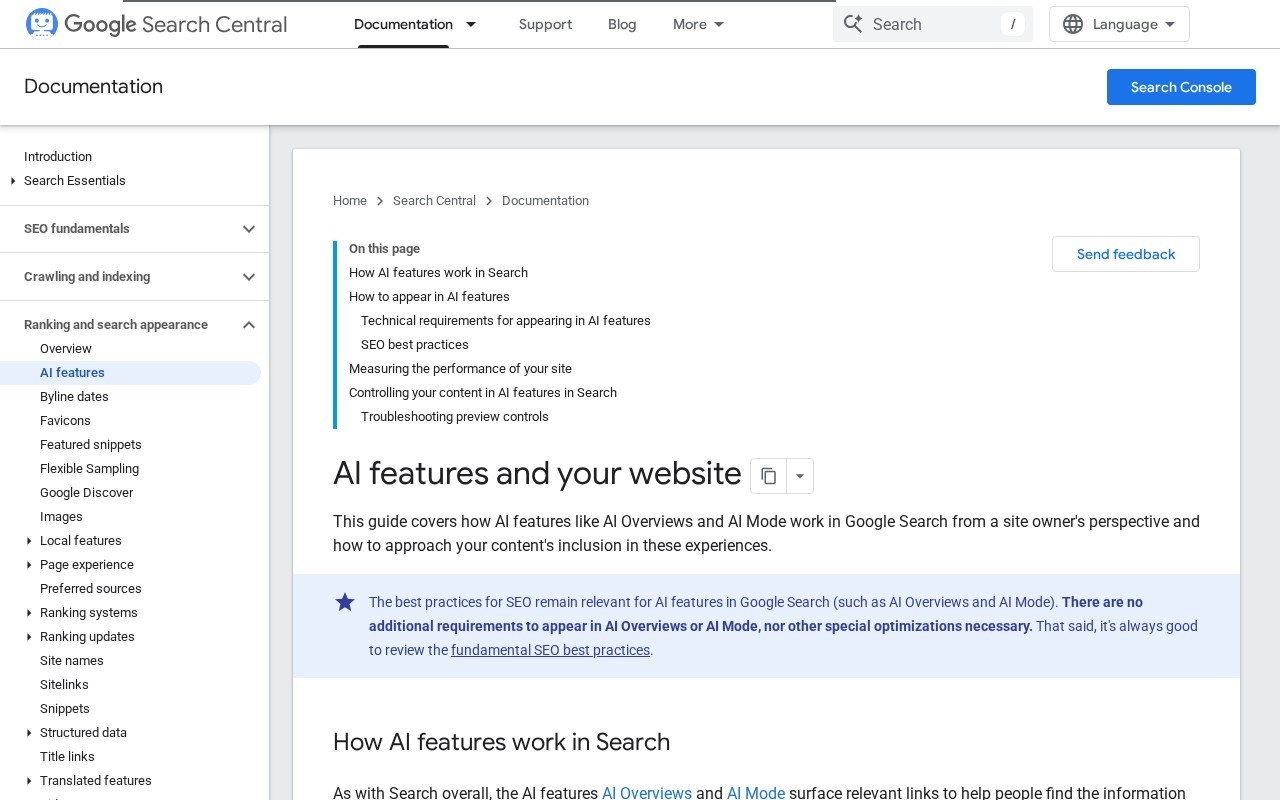
Task: Open Site names in the sidebar
Action: [72, 661]
